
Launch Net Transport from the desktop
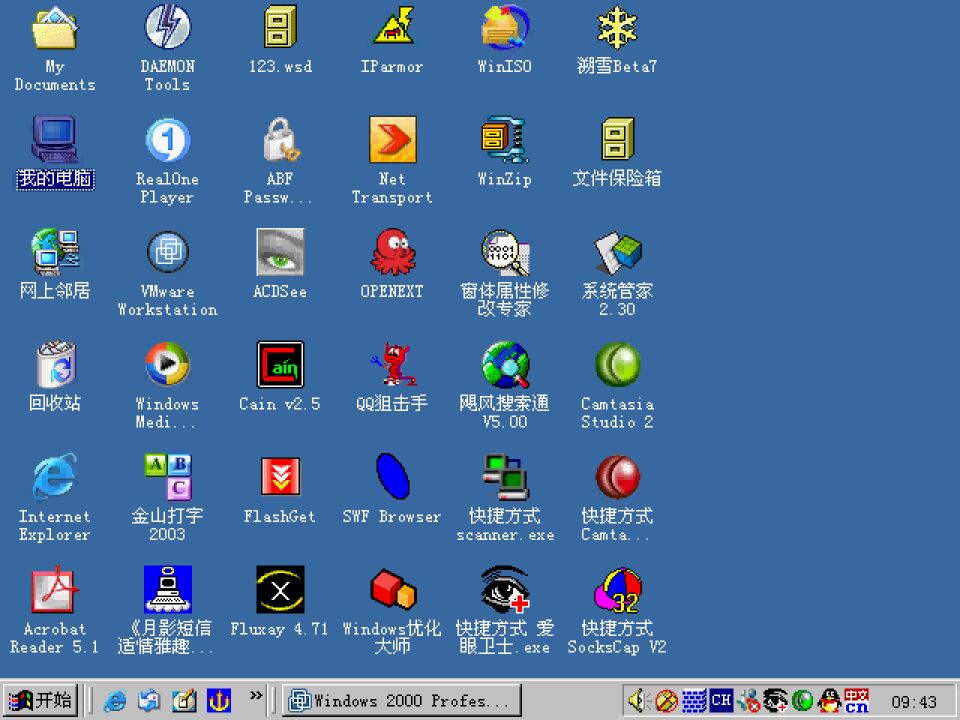[x=392, y=140]
